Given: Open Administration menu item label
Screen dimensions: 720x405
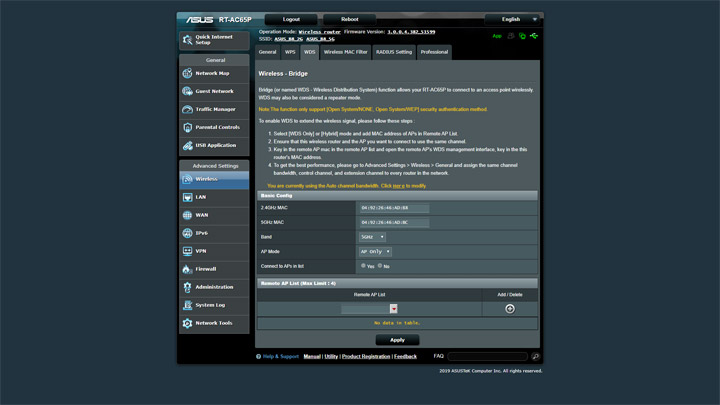Looking at the screenshot, I should (x=214, y=287).
